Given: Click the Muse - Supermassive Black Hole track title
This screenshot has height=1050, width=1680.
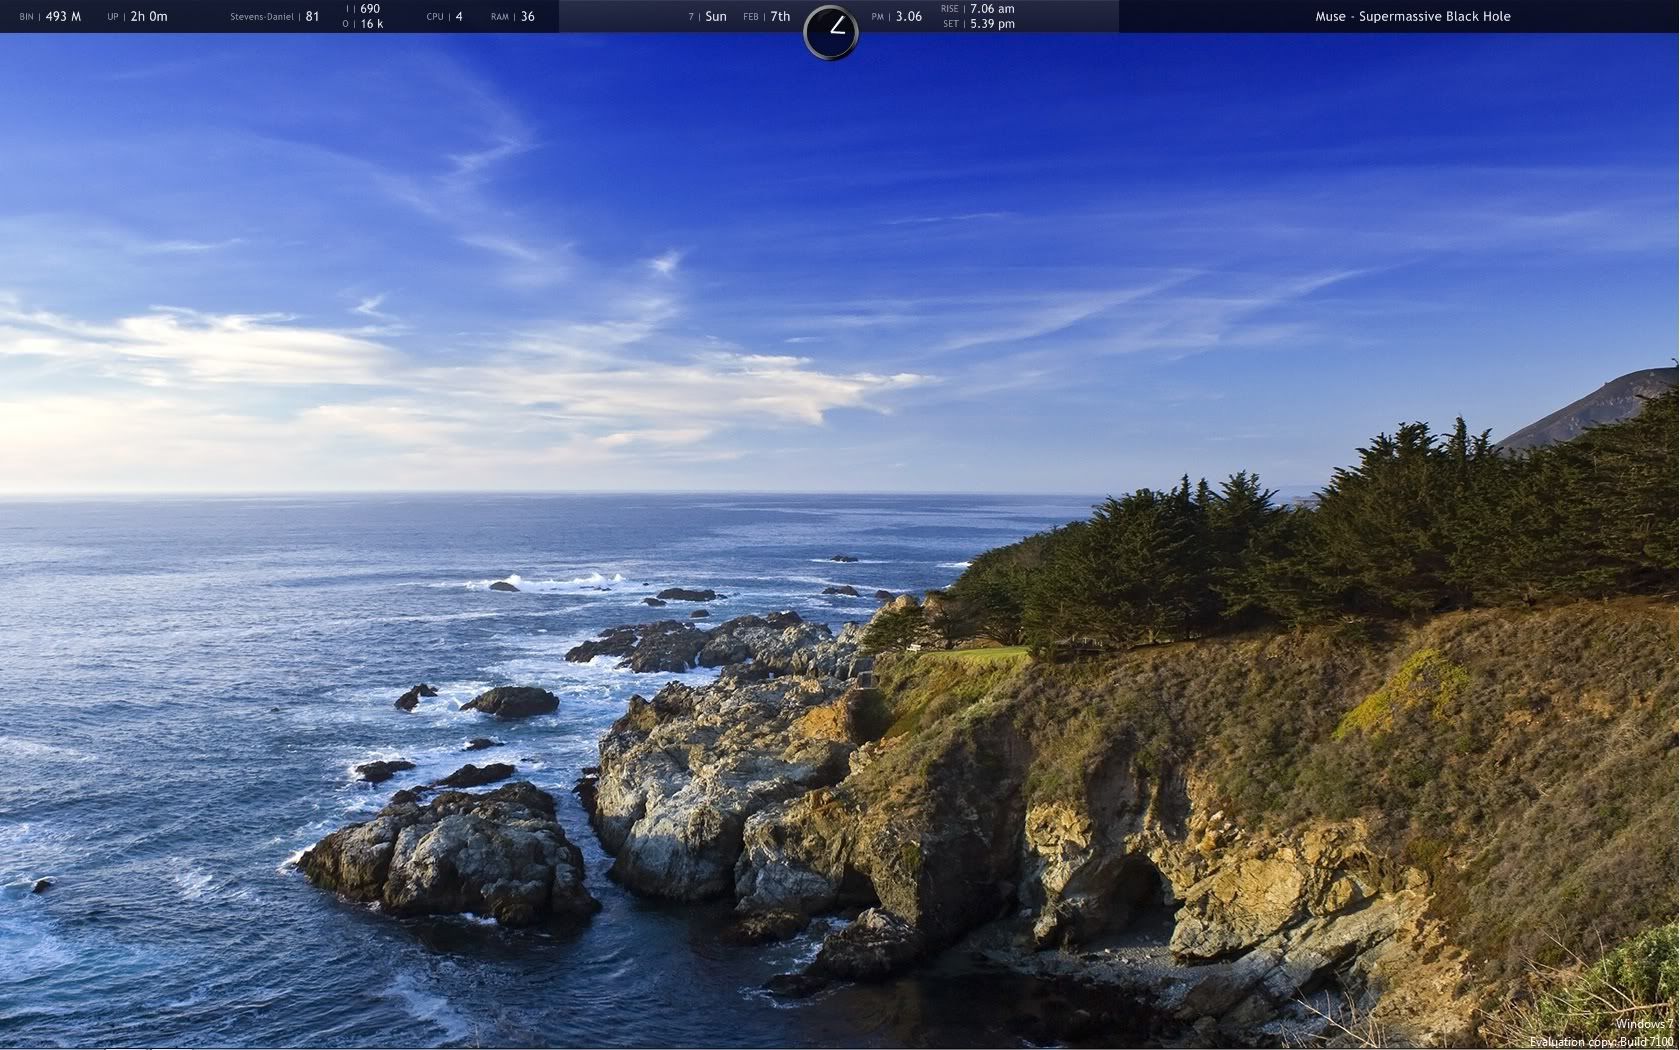Looking at the screenshot, I should 1413,16.
